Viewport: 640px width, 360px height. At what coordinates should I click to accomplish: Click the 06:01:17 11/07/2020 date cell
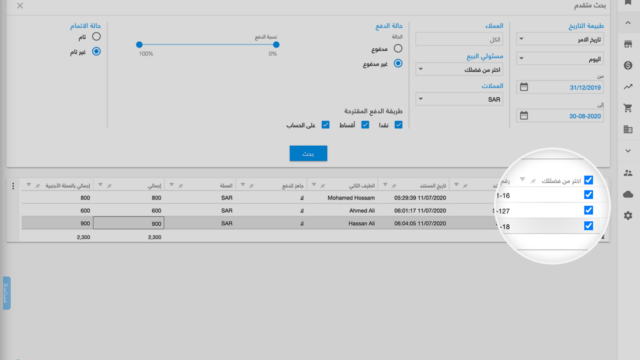pyautogui.click(x=413, y=211)
